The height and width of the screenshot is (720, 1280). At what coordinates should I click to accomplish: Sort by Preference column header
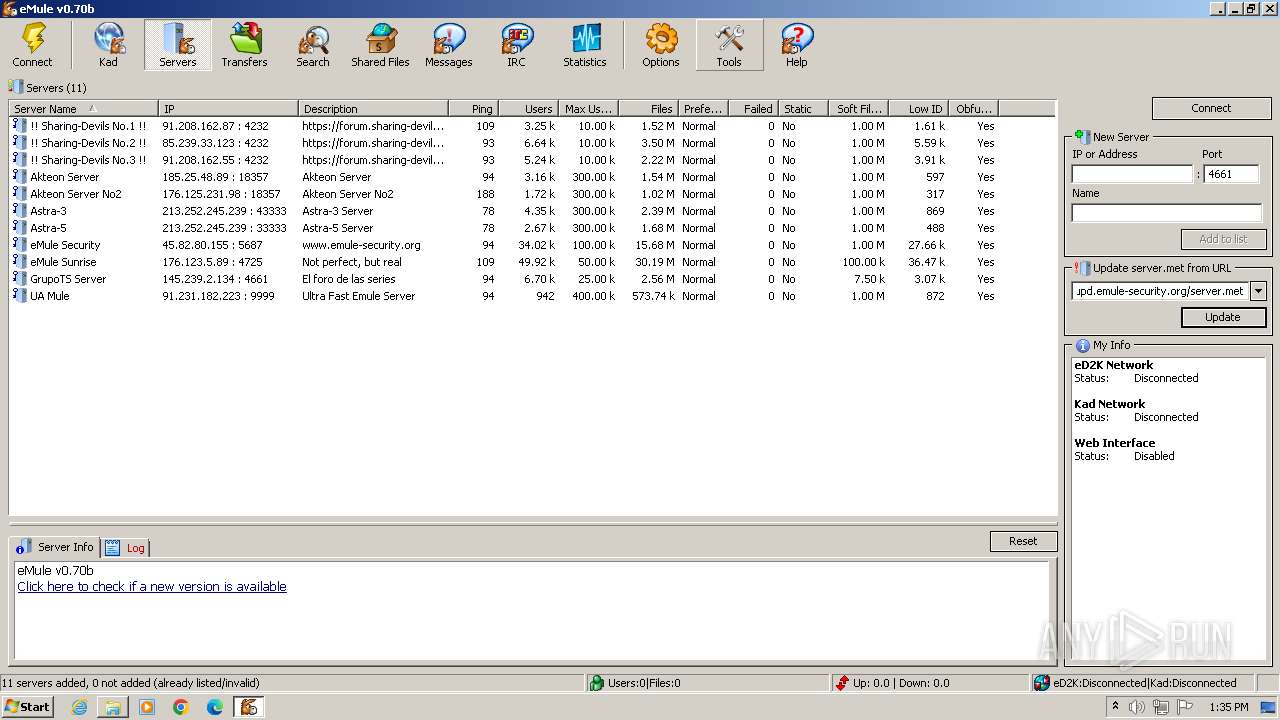703,108
